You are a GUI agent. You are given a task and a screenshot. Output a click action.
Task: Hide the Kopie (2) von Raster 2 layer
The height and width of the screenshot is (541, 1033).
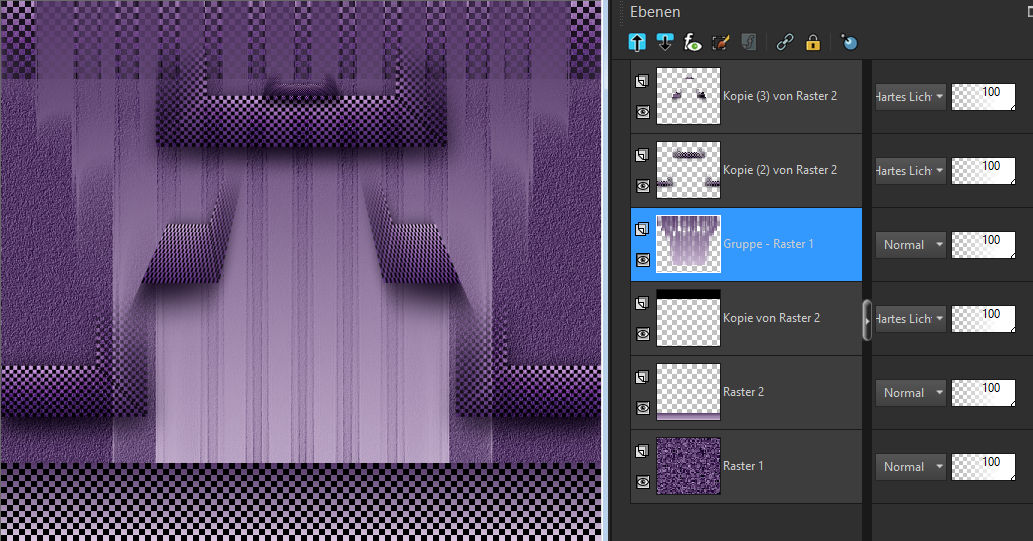point(642,186)
